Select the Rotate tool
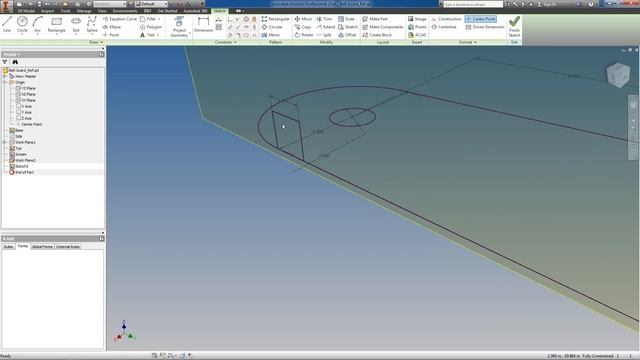This screenshot has height=360, width=640. (304, 35)
